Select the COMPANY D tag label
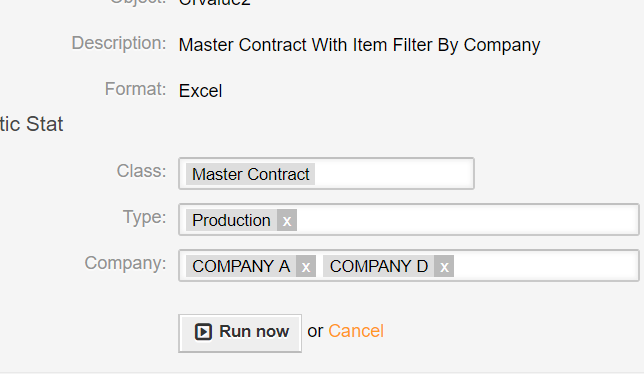The width and height of the screenshot is (644, 383). pos(379,266)
